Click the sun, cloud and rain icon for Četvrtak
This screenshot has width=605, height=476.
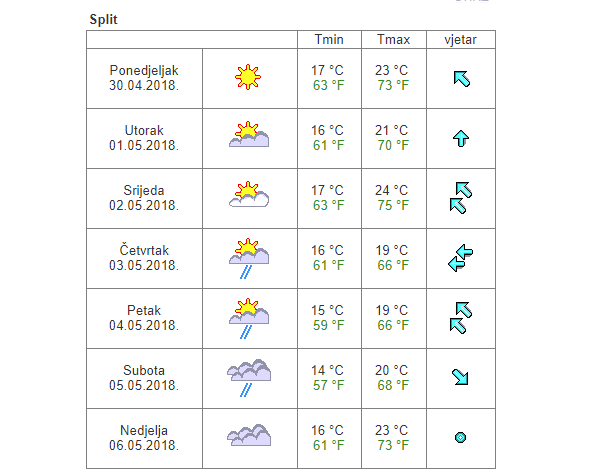click(249, 258)
